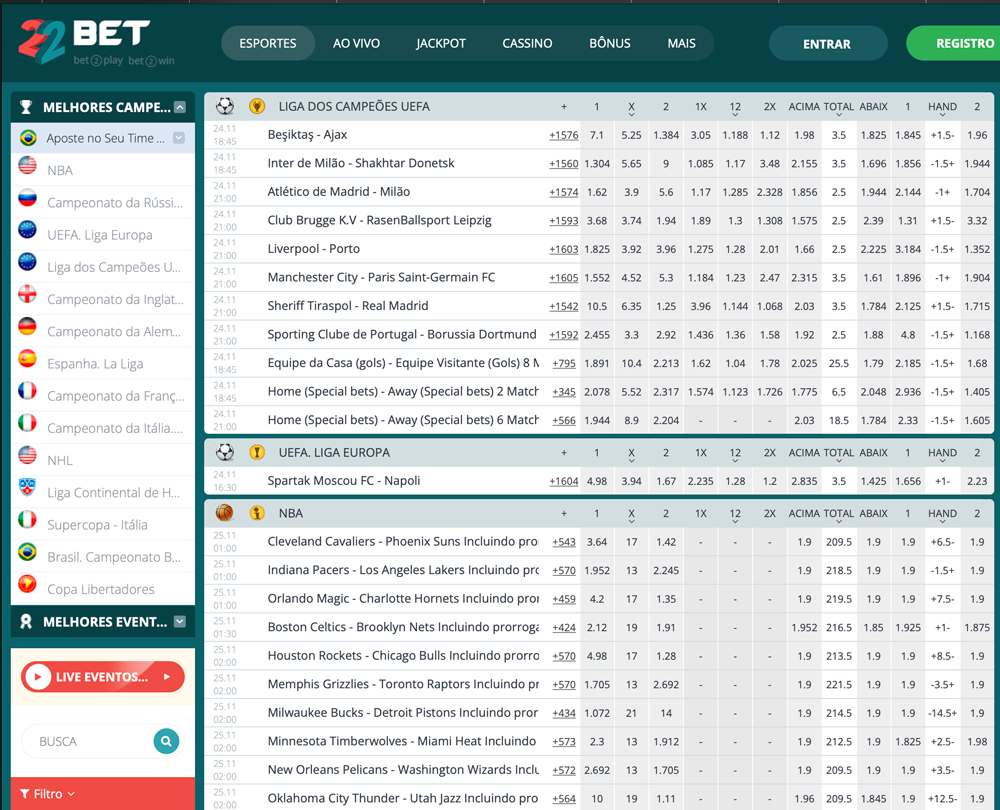This screenshot has height=810, width=1000.
Task: Open the BÔNUS tab
Action: coord(610,43)
